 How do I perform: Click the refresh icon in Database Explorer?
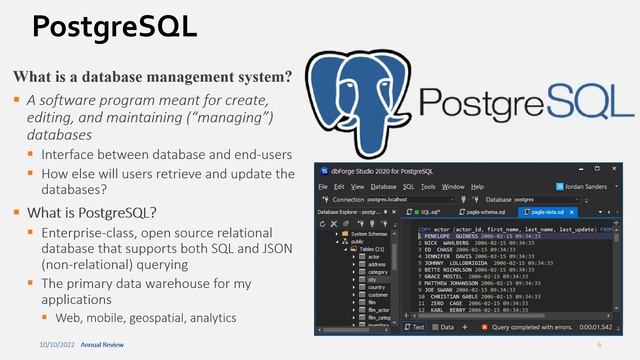coord(322,224)
